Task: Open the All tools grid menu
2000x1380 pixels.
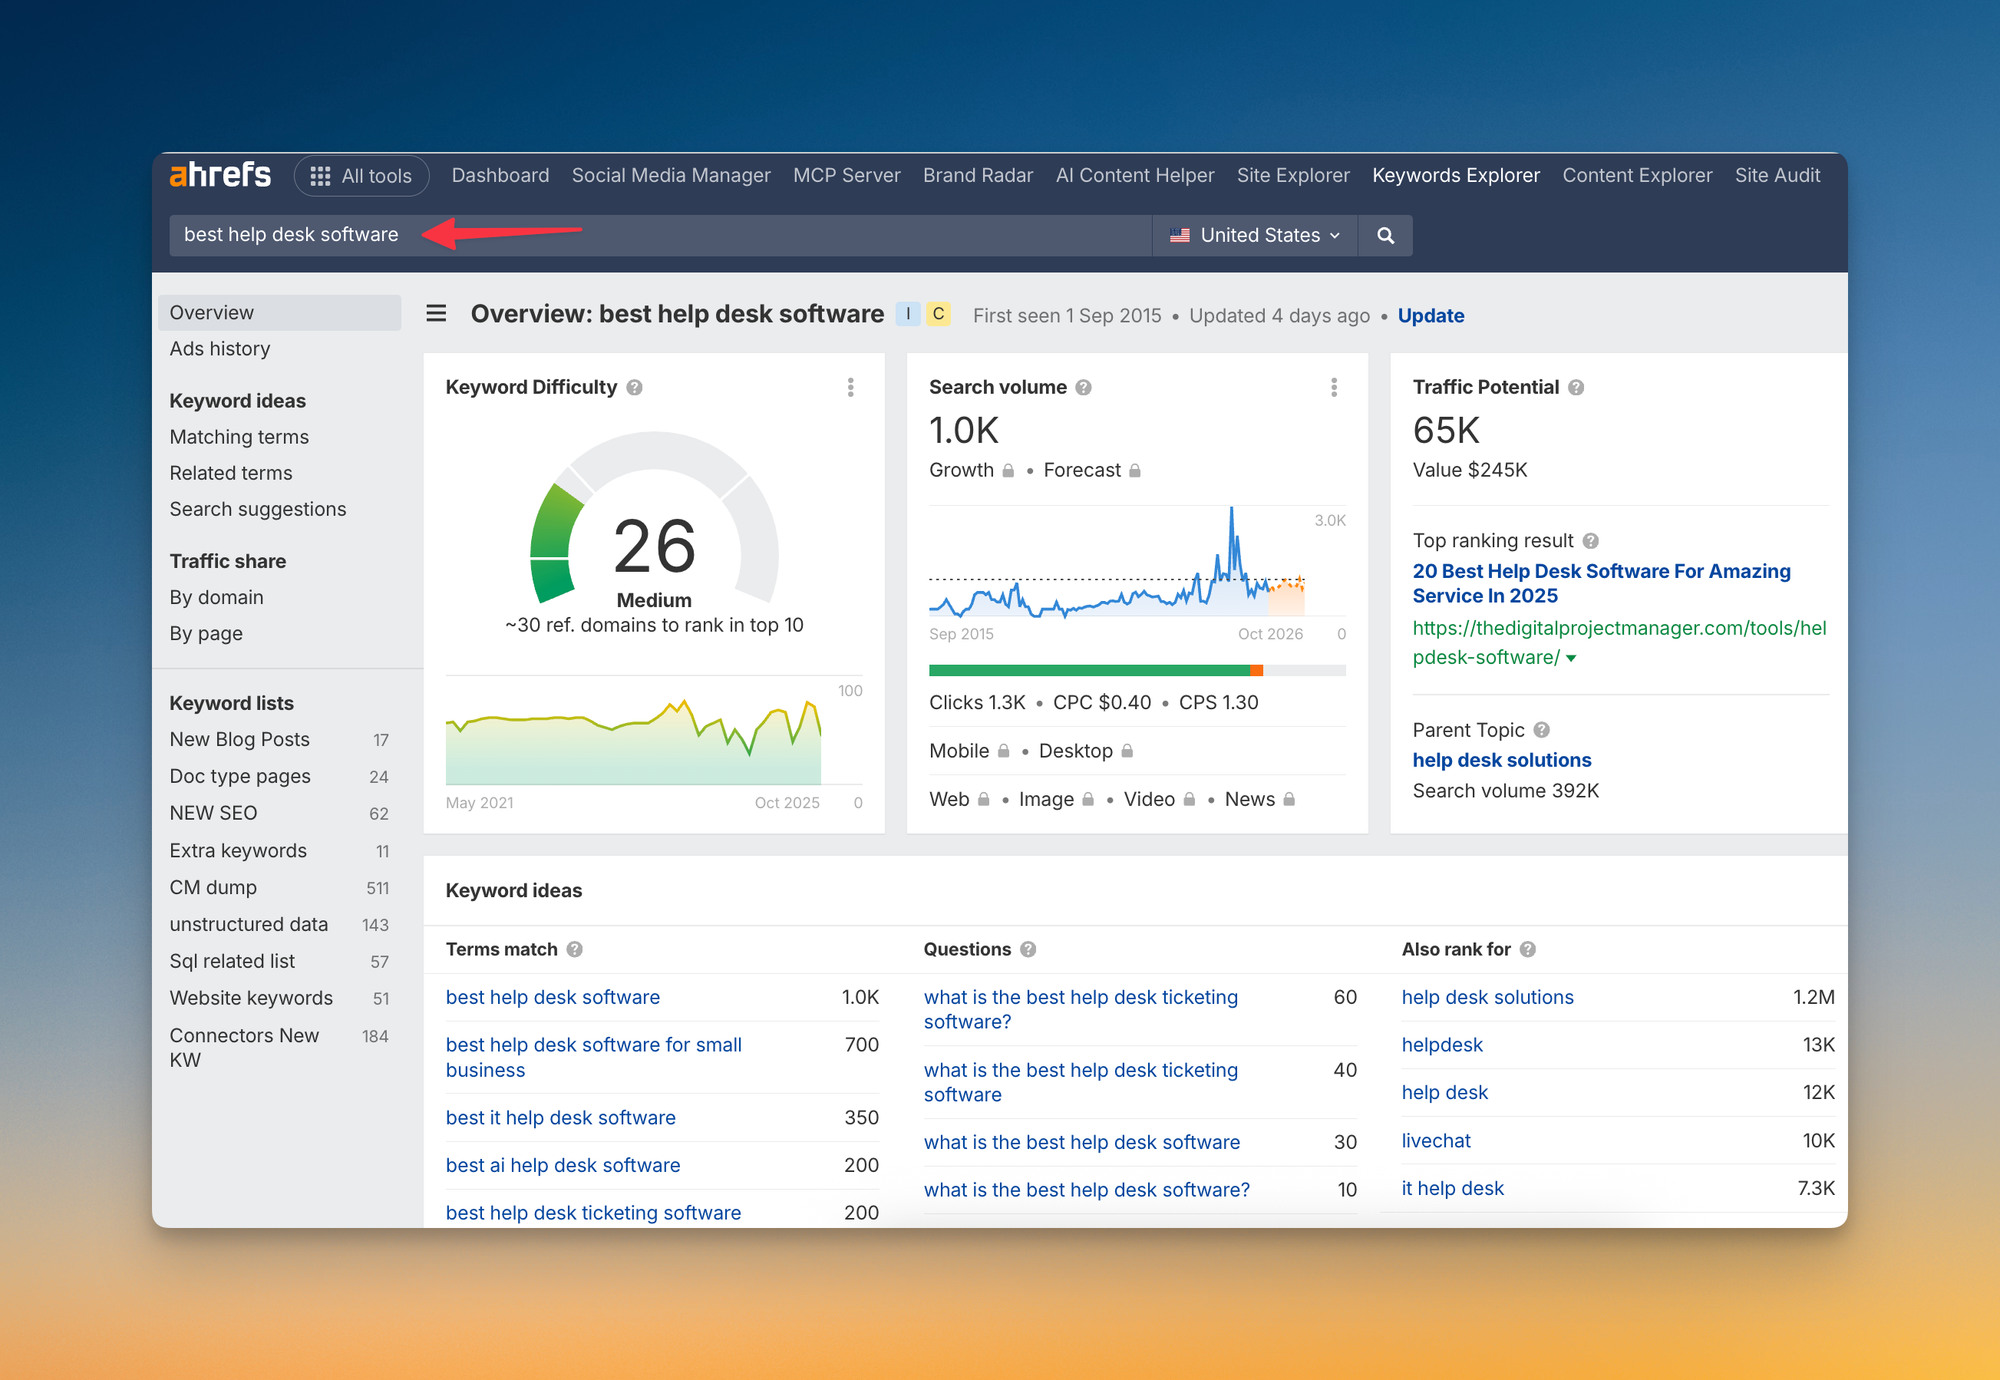Action: tap(361, 176)
